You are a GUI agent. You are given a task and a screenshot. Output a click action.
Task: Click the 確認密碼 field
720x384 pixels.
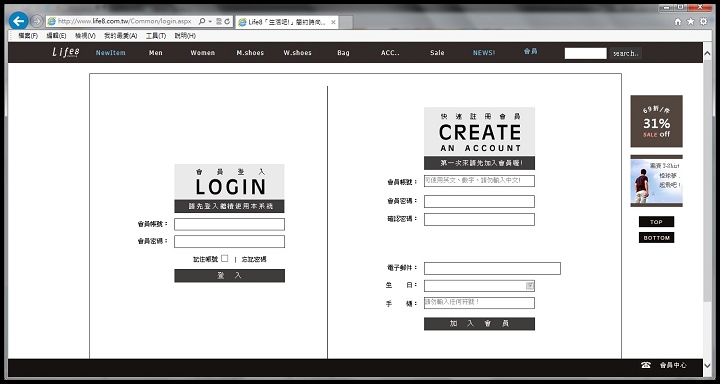coord(479,219)
